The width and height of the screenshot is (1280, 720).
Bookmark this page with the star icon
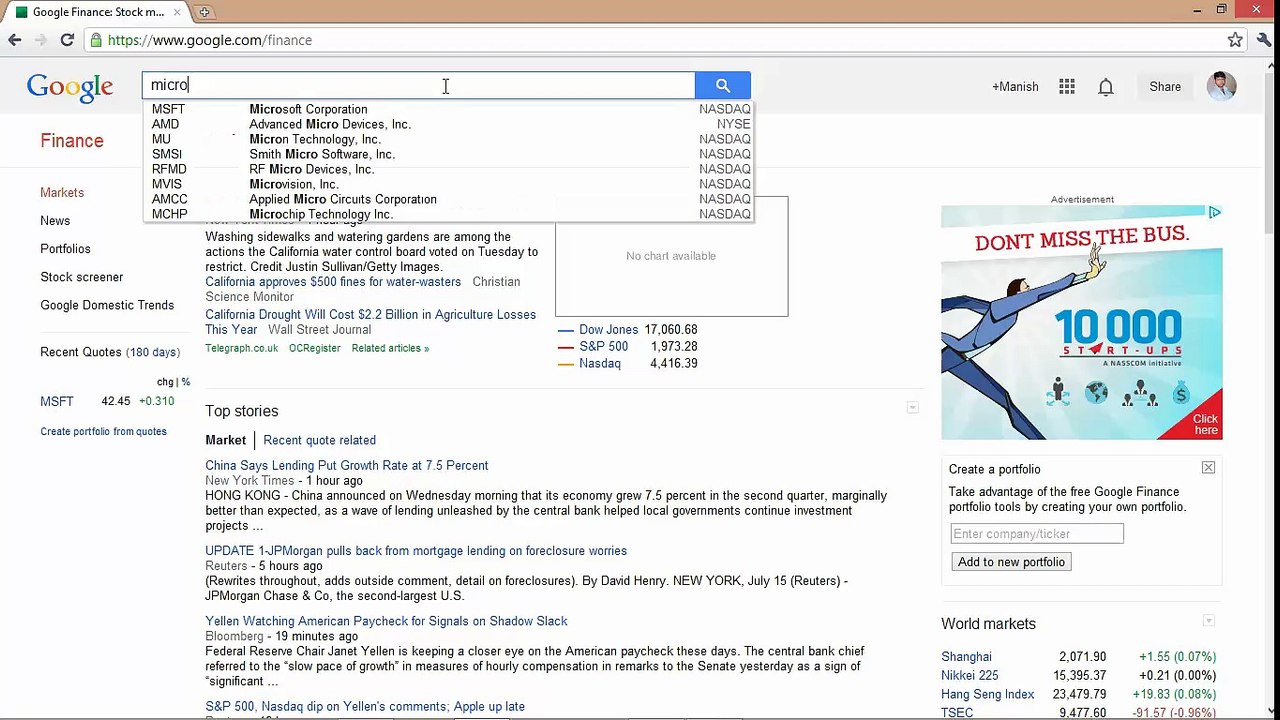[1235, 40]
